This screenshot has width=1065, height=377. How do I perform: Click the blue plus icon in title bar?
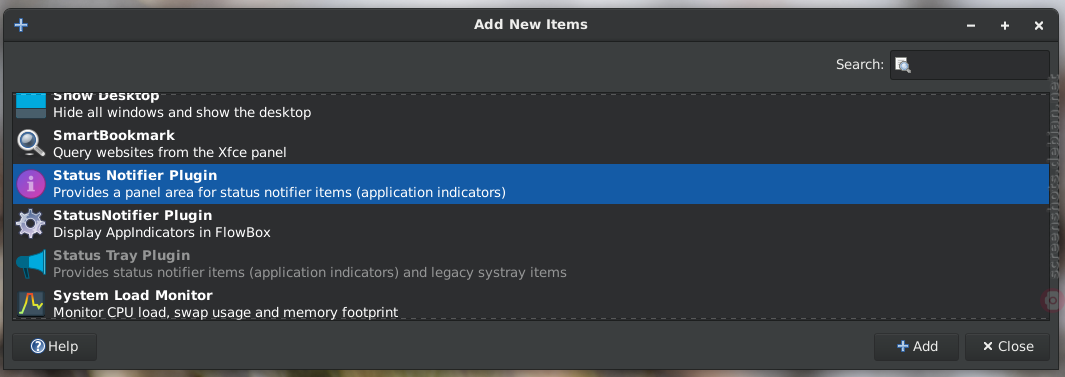tap(21, 25)
